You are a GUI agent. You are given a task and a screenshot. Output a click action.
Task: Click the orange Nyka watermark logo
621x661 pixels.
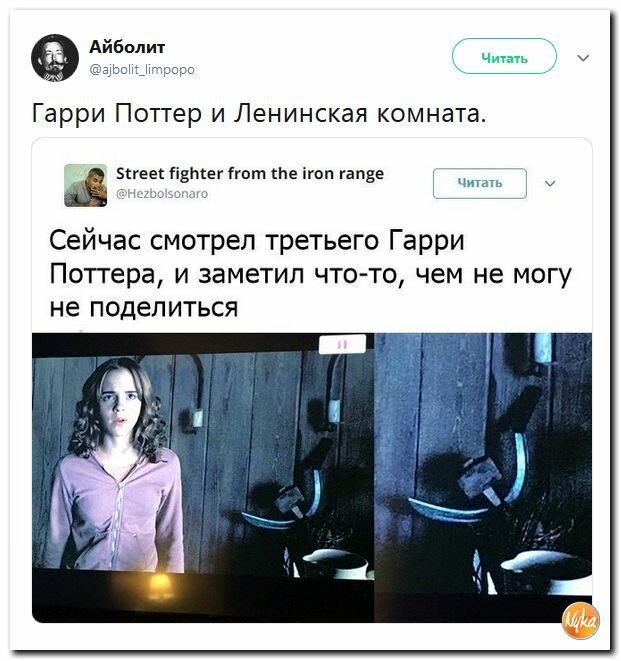pos(581,620)
